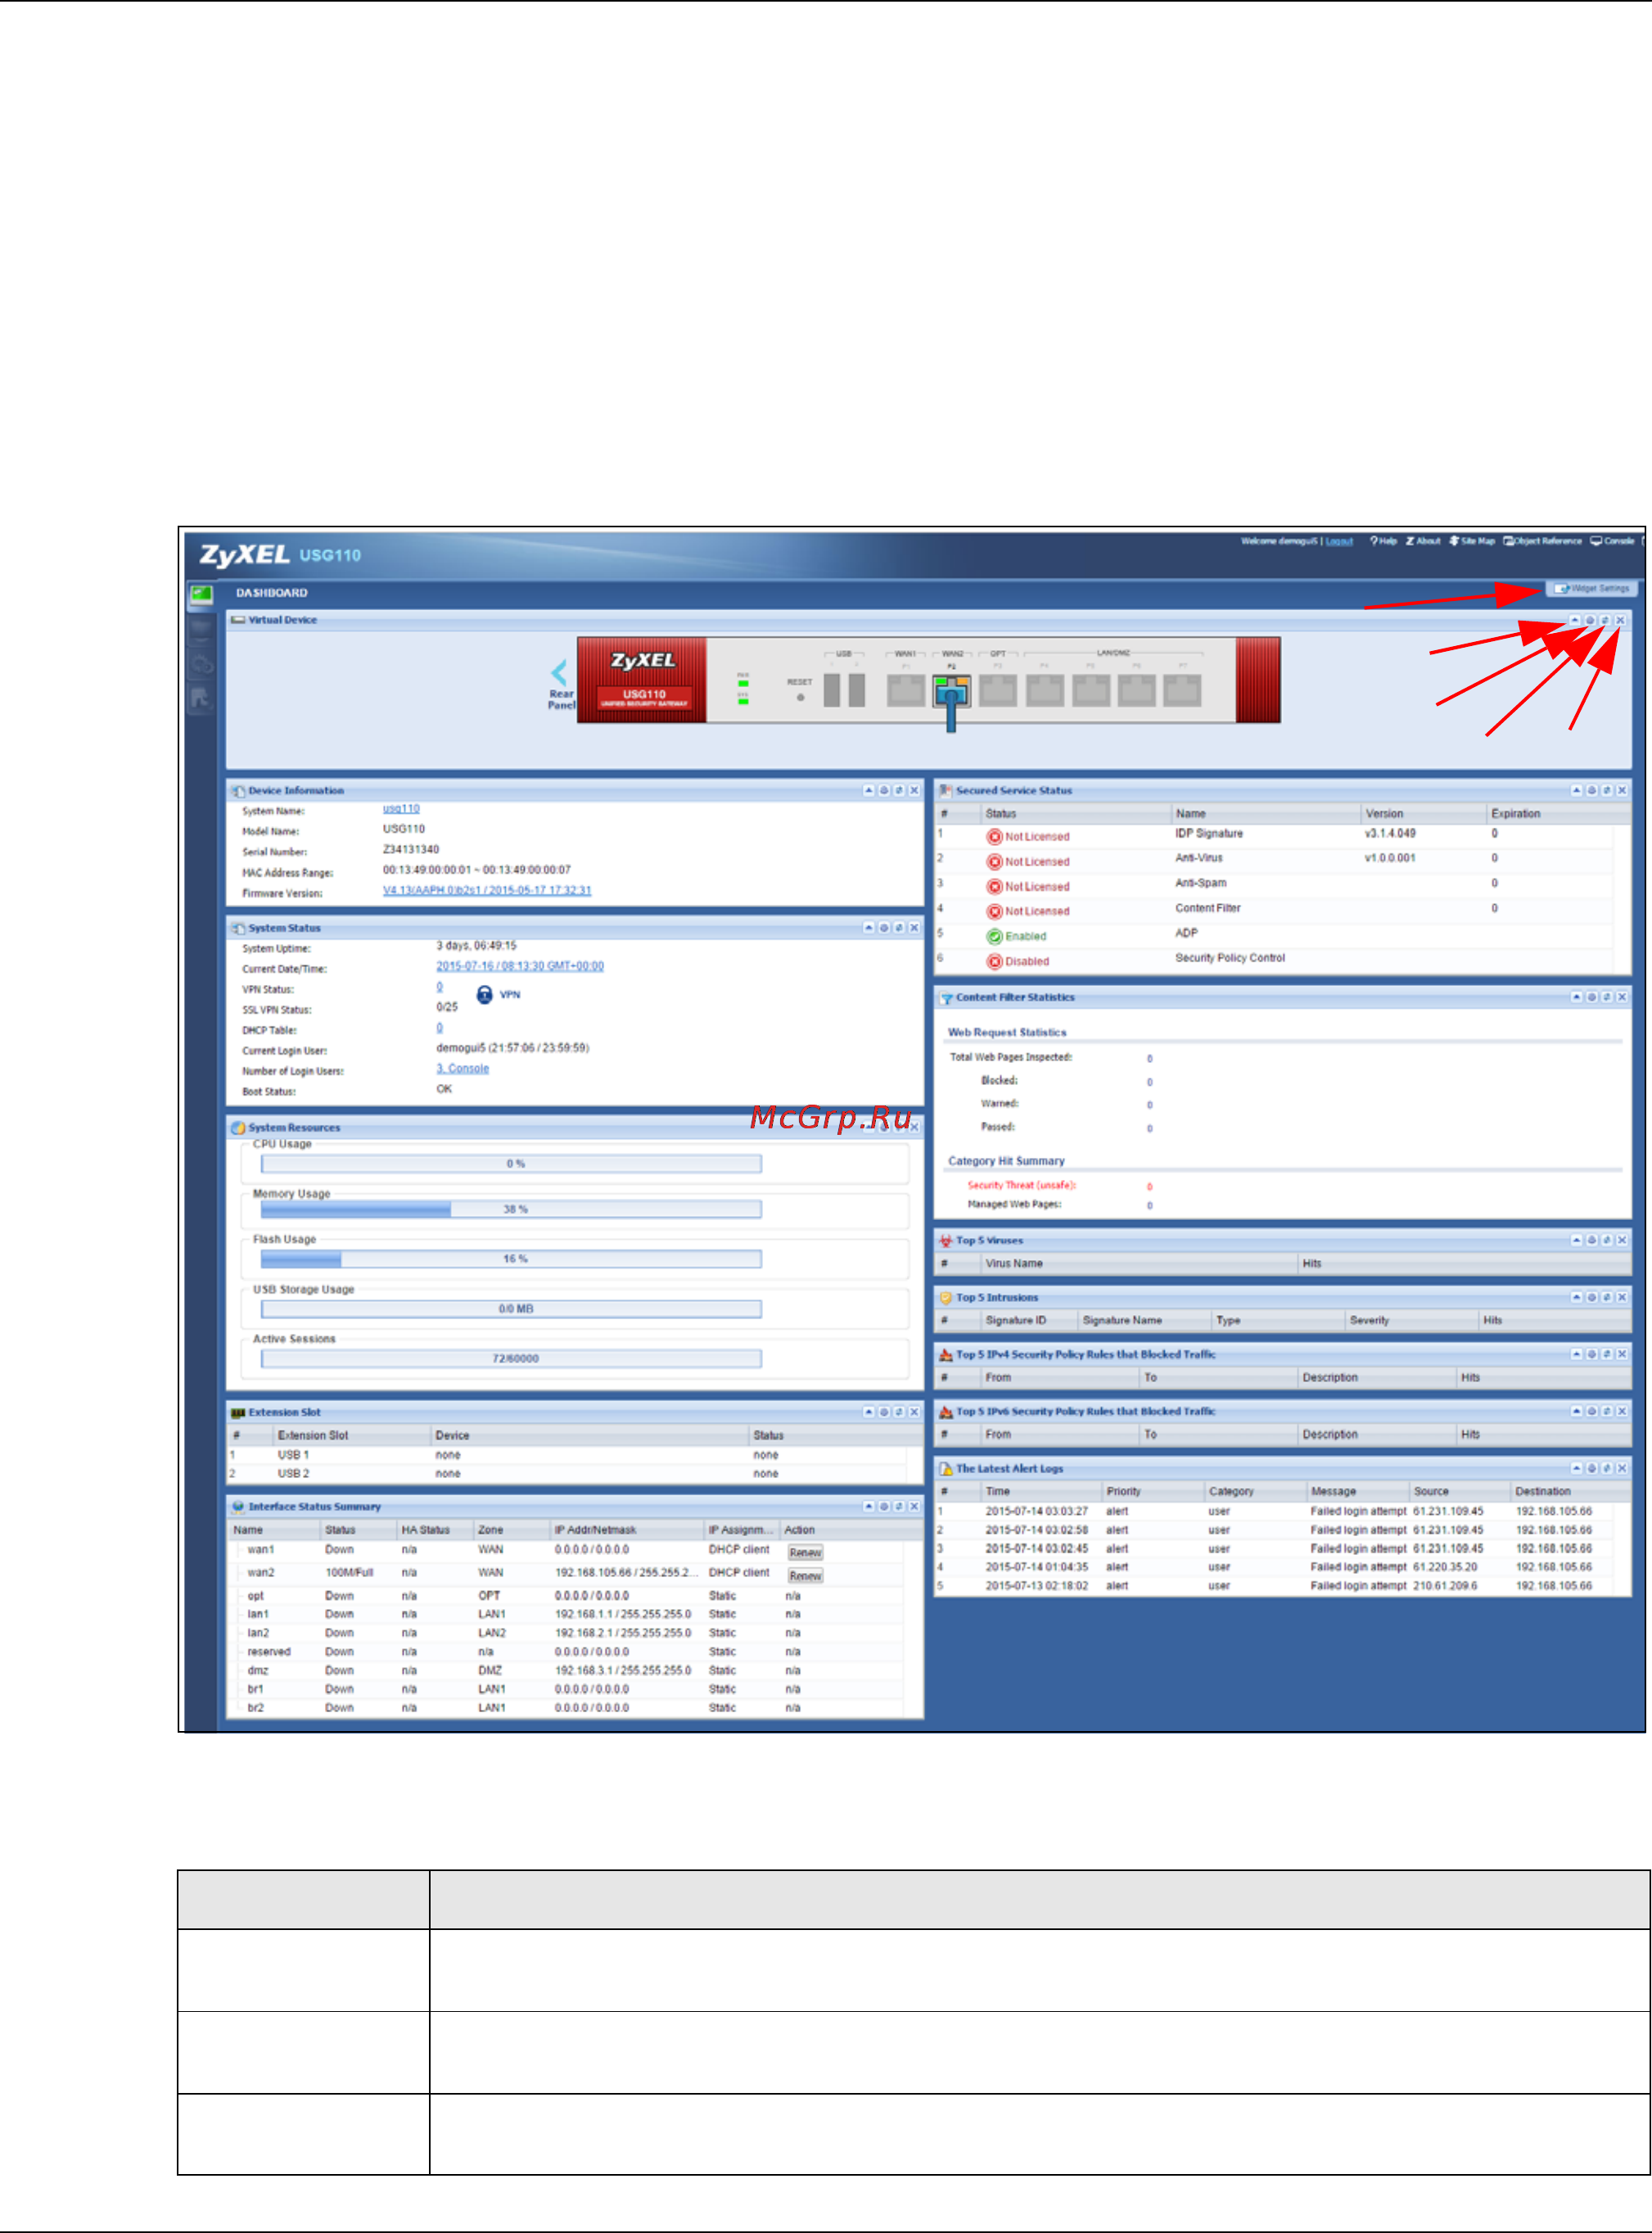
Task: Click the Logout link
Action: coord(1339,541)
